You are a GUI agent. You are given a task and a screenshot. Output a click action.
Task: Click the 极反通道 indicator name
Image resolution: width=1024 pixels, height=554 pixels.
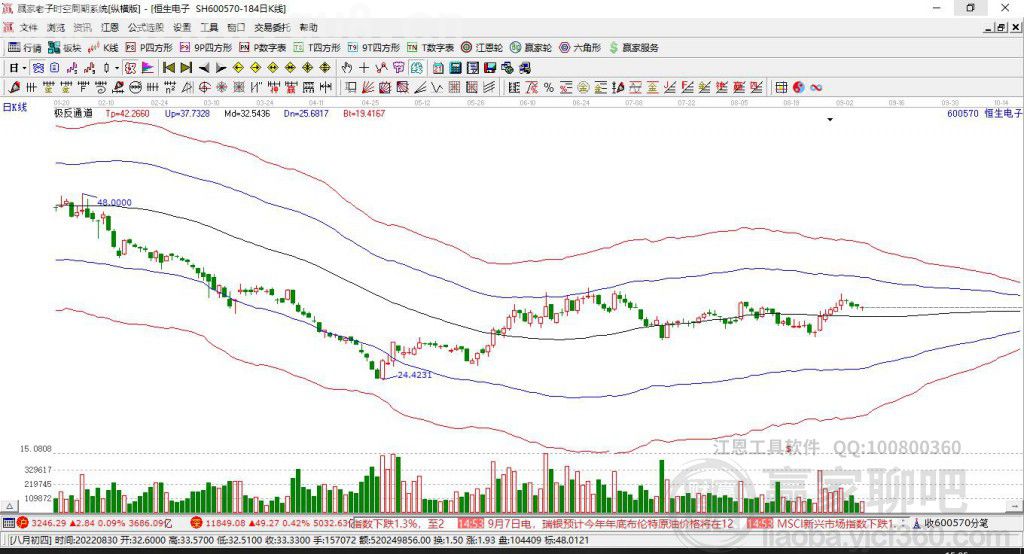(73, 113)
